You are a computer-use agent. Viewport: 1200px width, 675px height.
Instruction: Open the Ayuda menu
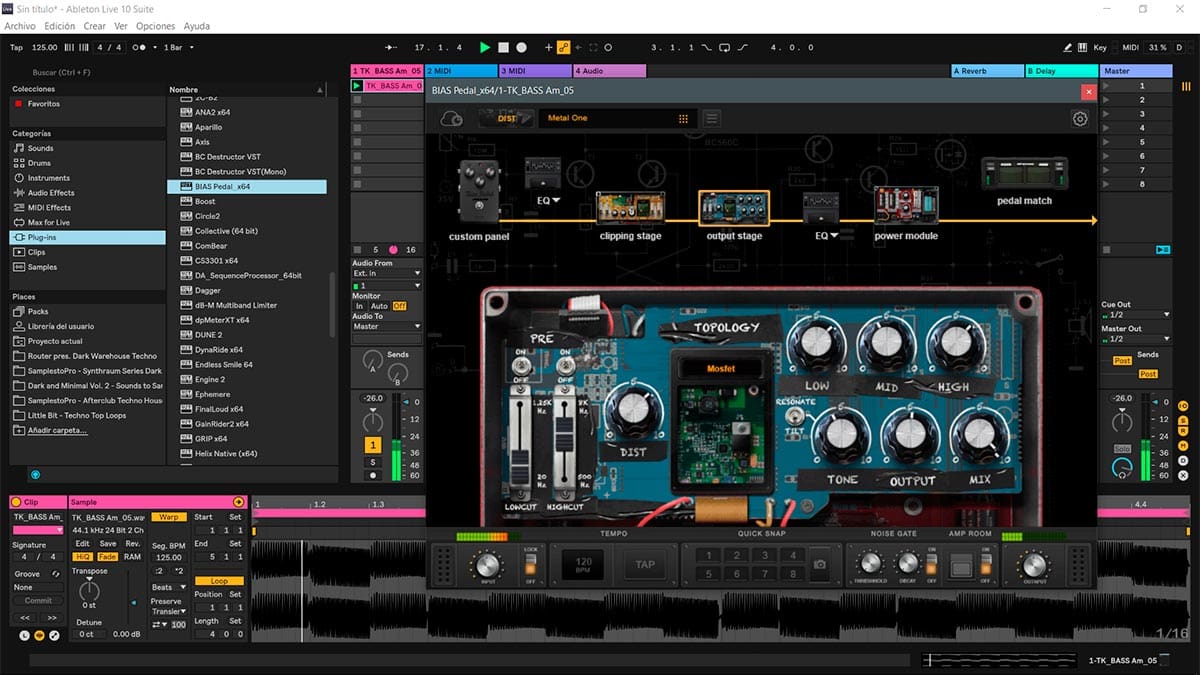click(197, 26)
